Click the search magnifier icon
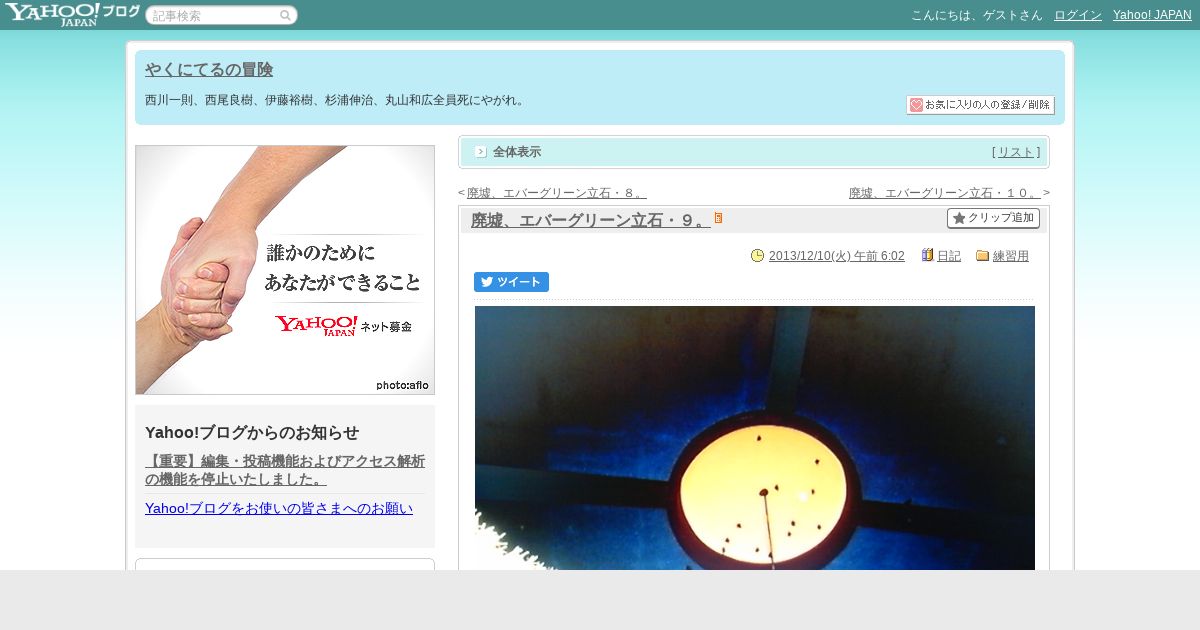1200x630 pixels. (x=285, y=16)
